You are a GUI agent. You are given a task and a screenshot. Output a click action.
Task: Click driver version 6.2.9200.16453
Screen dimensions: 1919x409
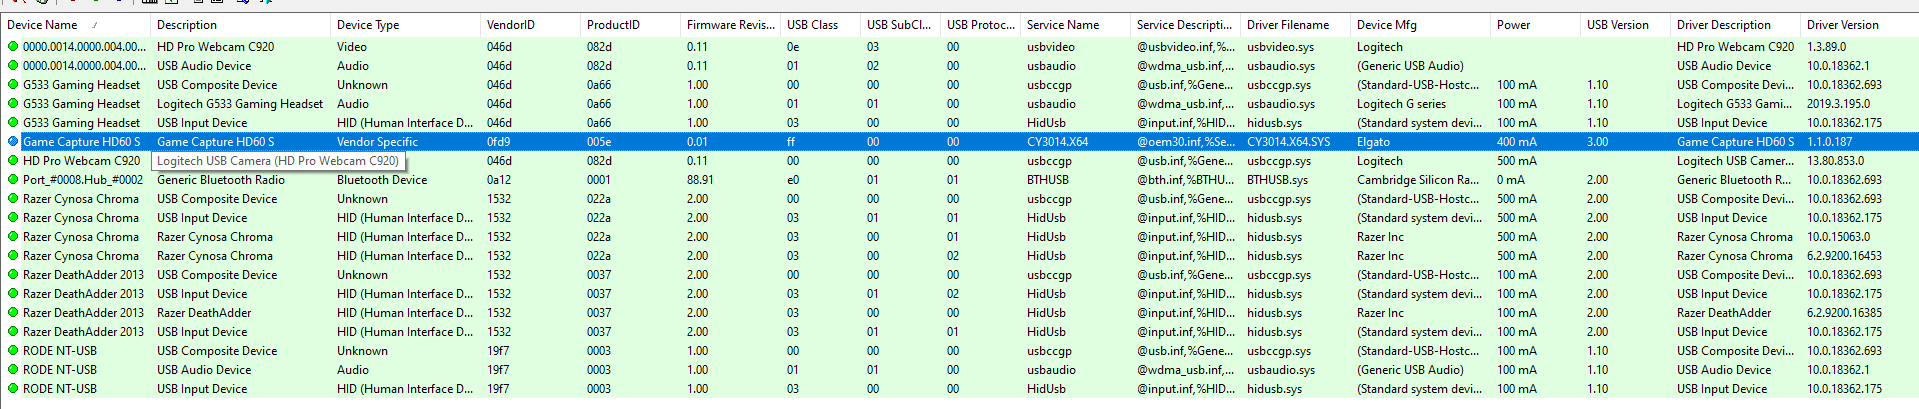tap(1844, 256)
